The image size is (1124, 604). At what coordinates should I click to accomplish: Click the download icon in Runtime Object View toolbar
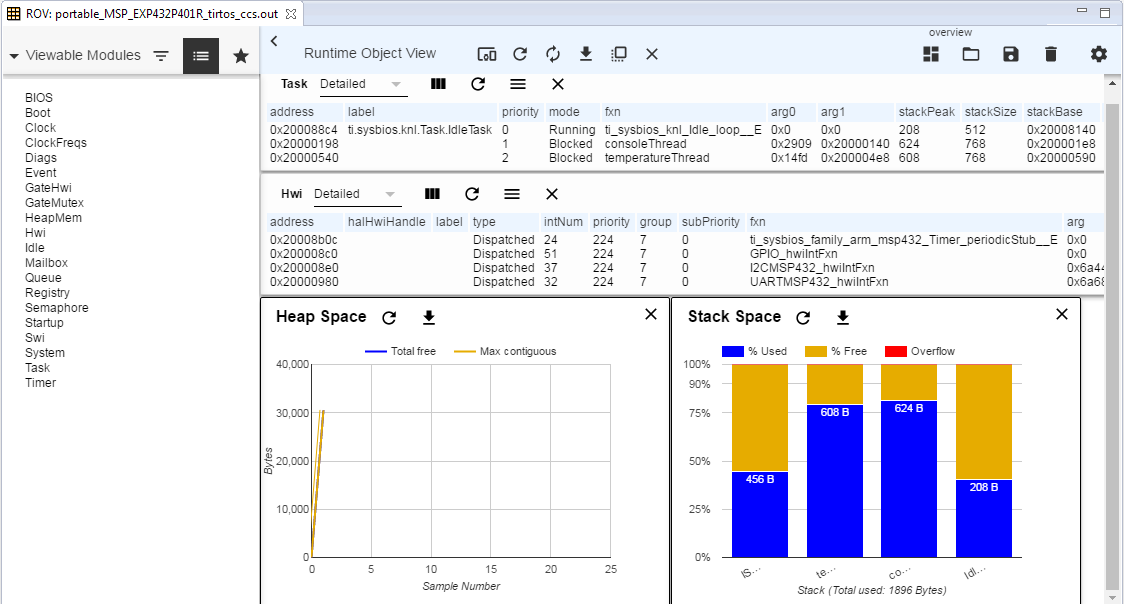pyautogui.click(x=586, y=54)
